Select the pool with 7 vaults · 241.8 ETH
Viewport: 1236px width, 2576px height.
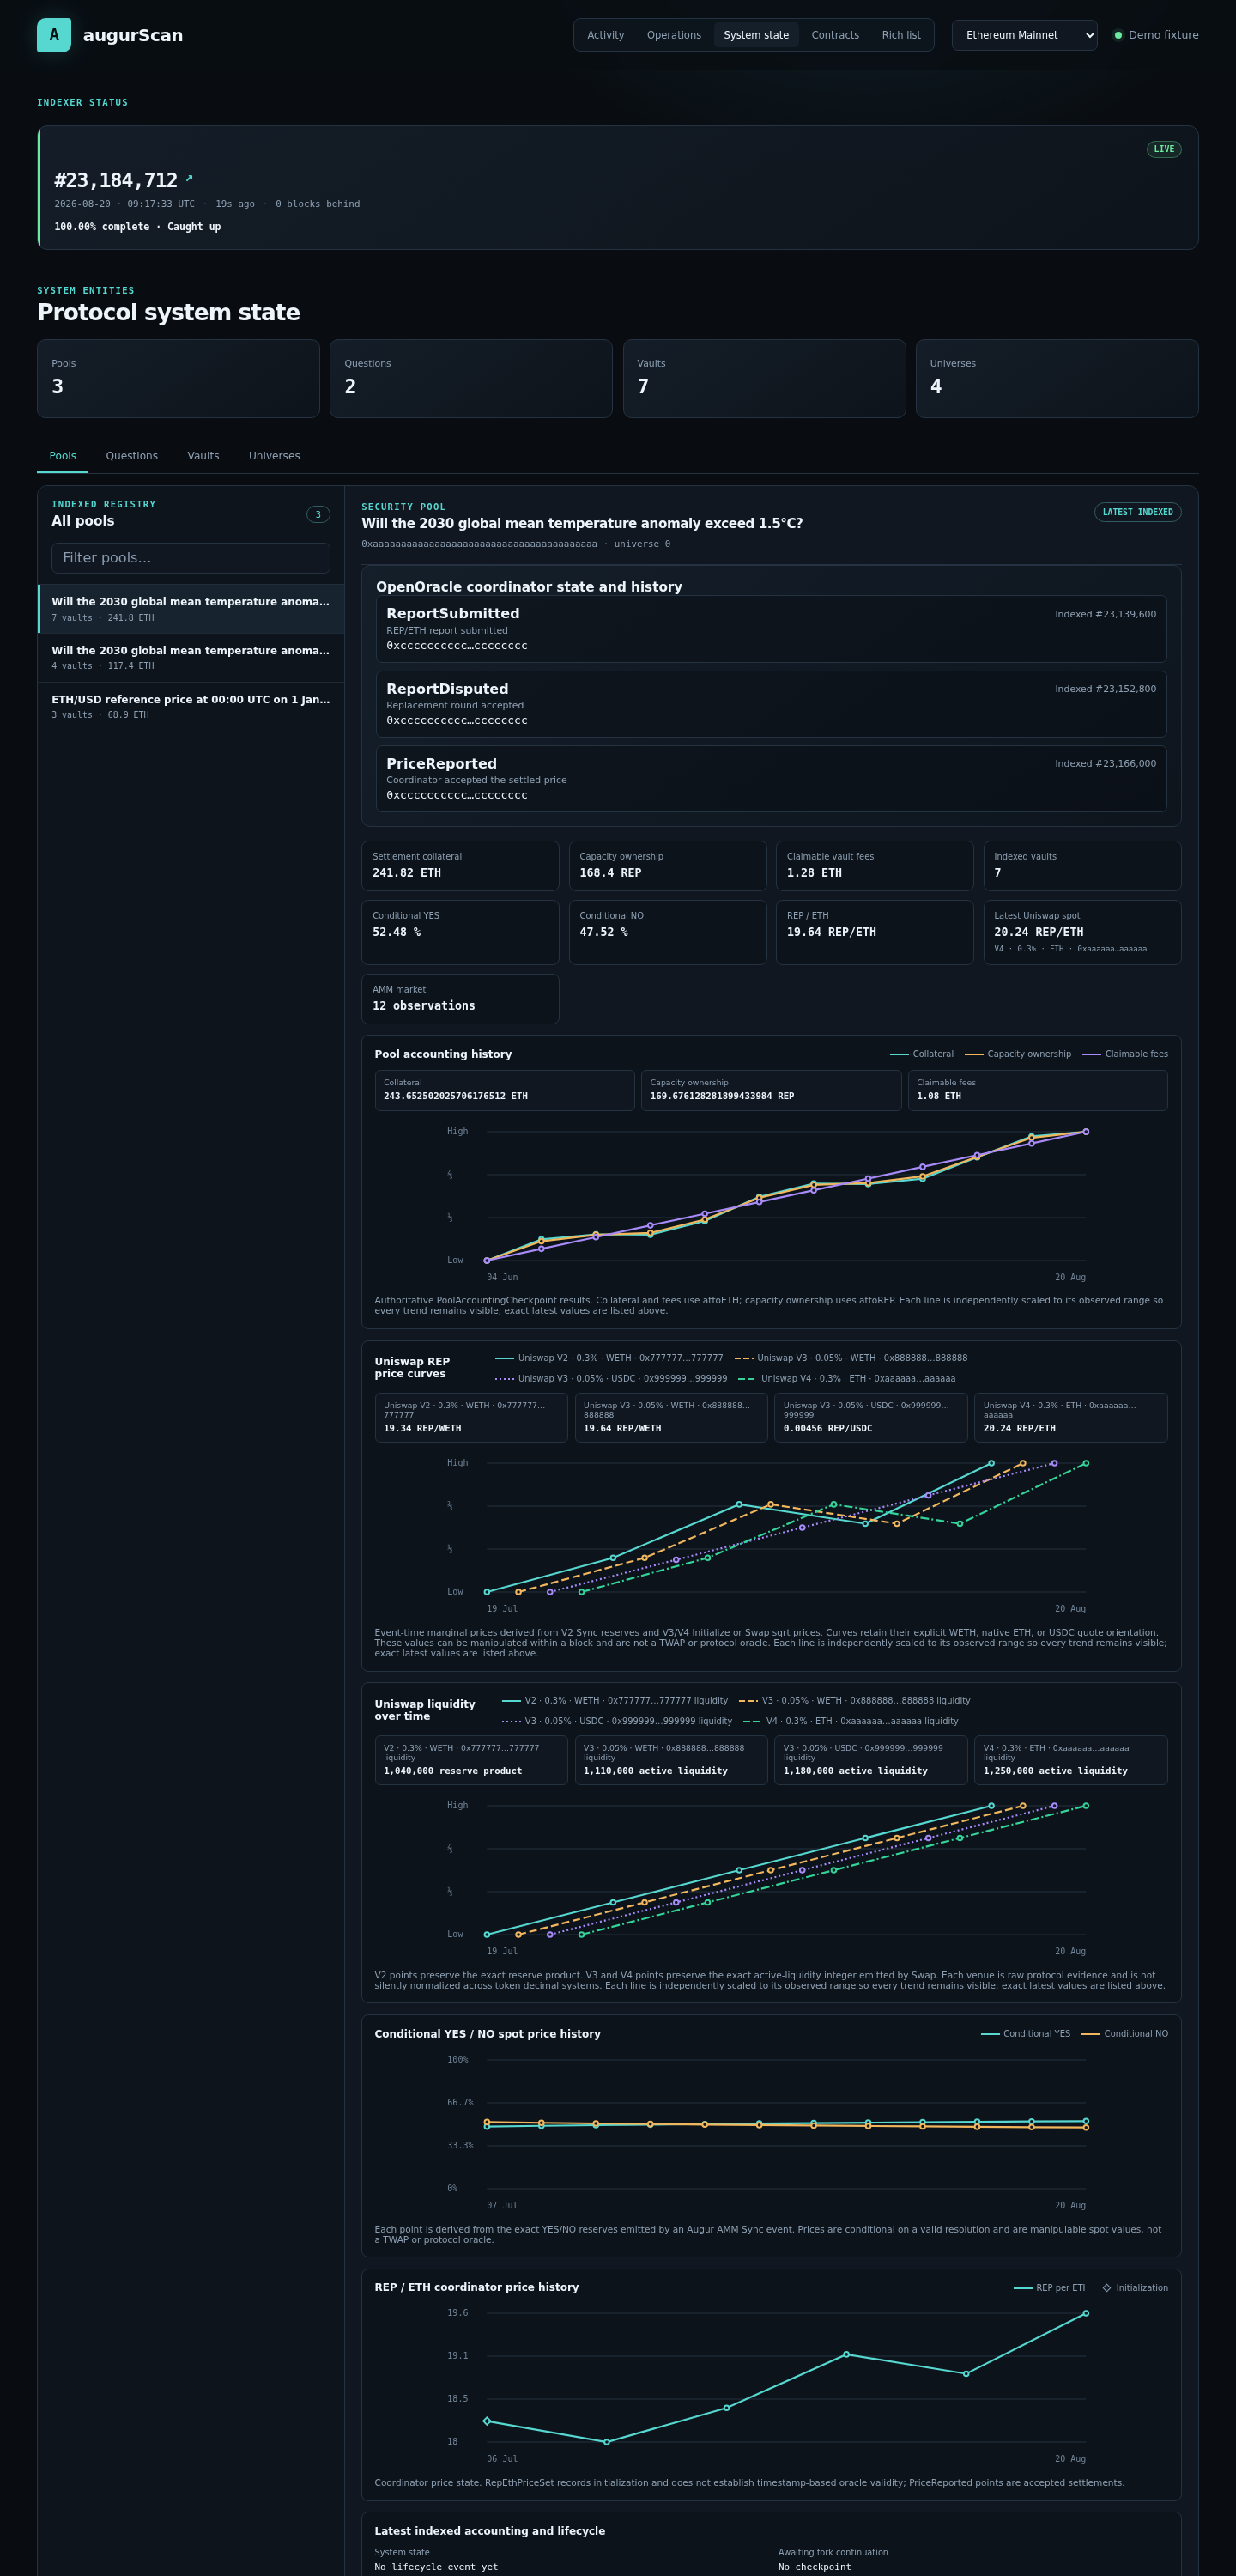[x=191, y=609]
